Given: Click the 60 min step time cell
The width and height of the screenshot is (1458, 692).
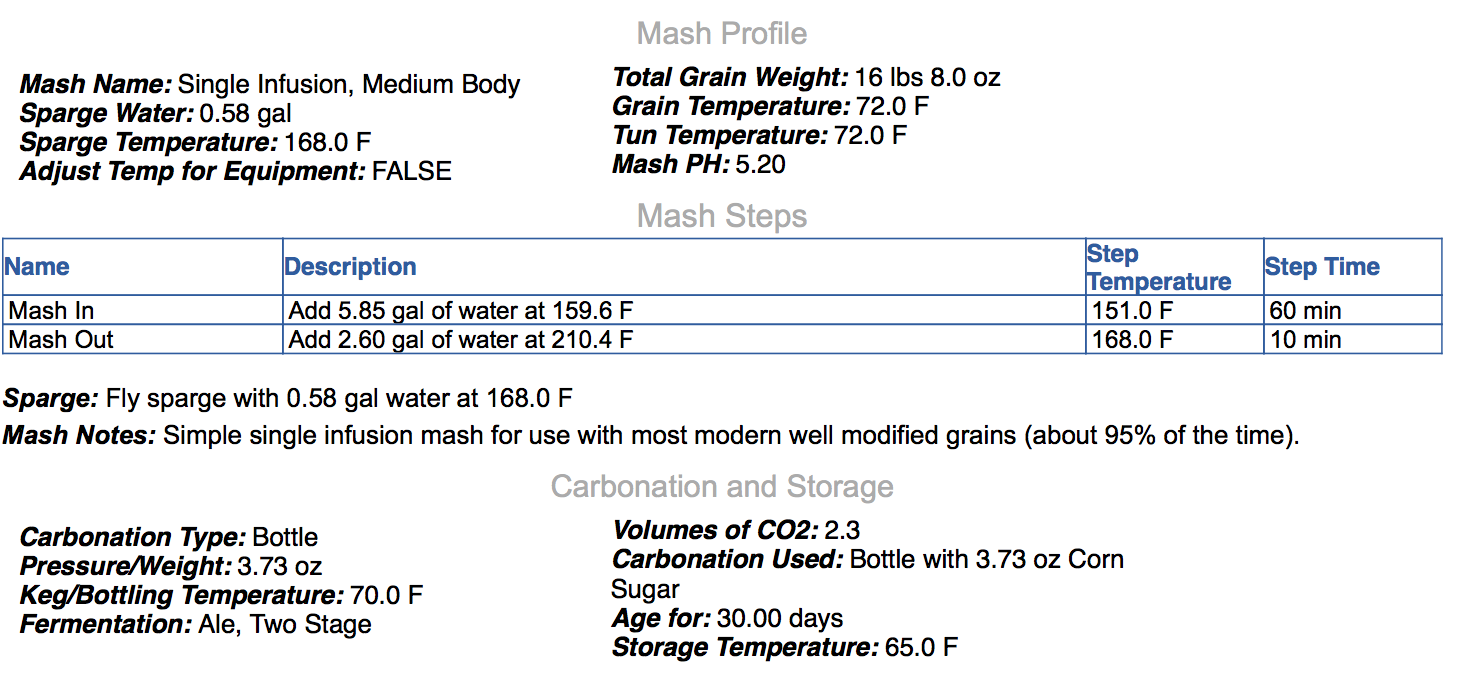Looking at the screenshot, I should (x=1305, y=311).
